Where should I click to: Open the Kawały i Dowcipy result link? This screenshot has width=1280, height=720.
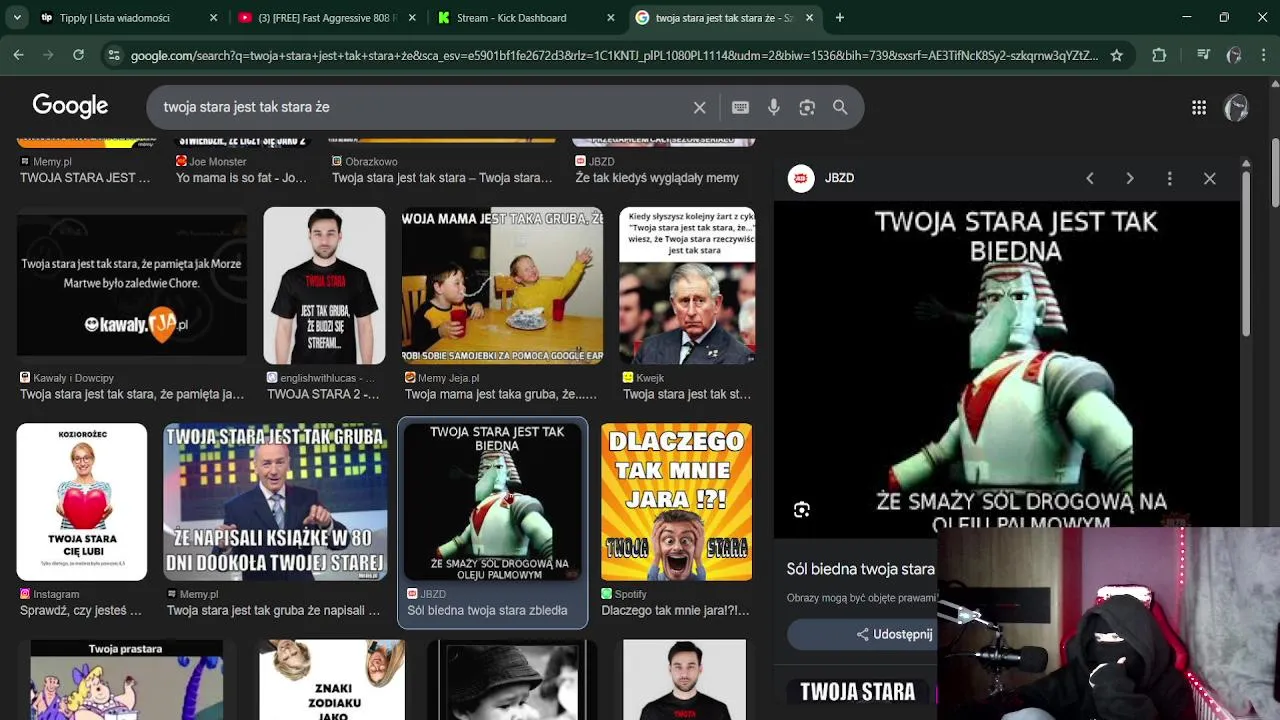[x=132, y=386]
